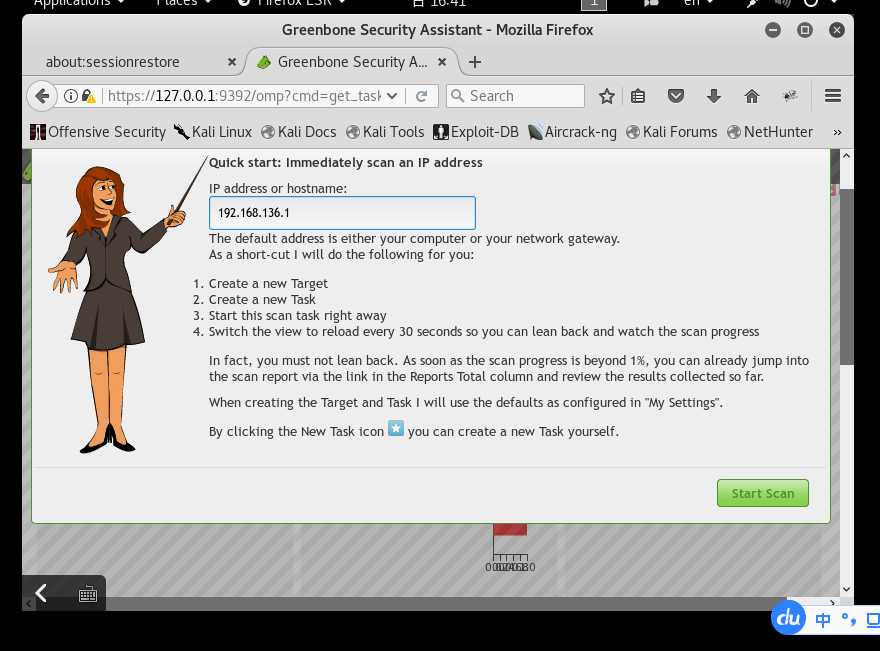Click the New Task star icon
Screen dimensions: 880x651
click(396, 428)
